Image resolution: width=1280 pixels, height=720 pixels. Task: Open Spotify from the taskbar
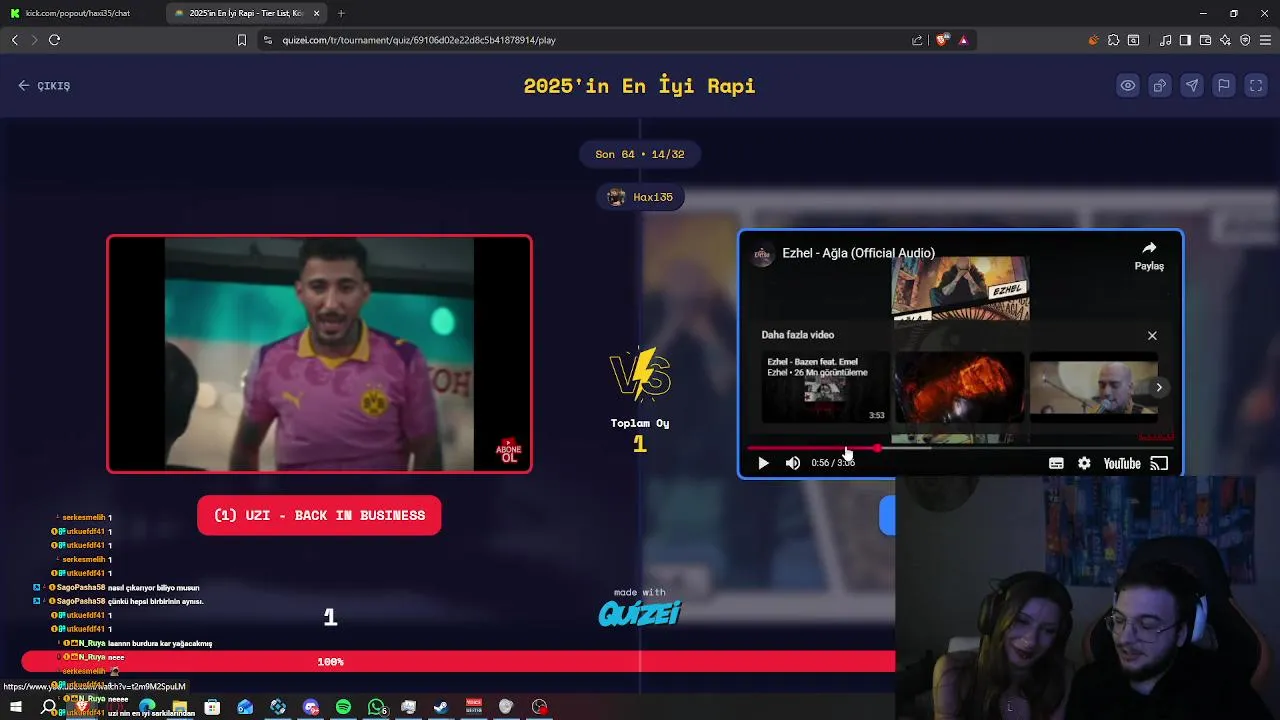343,707
